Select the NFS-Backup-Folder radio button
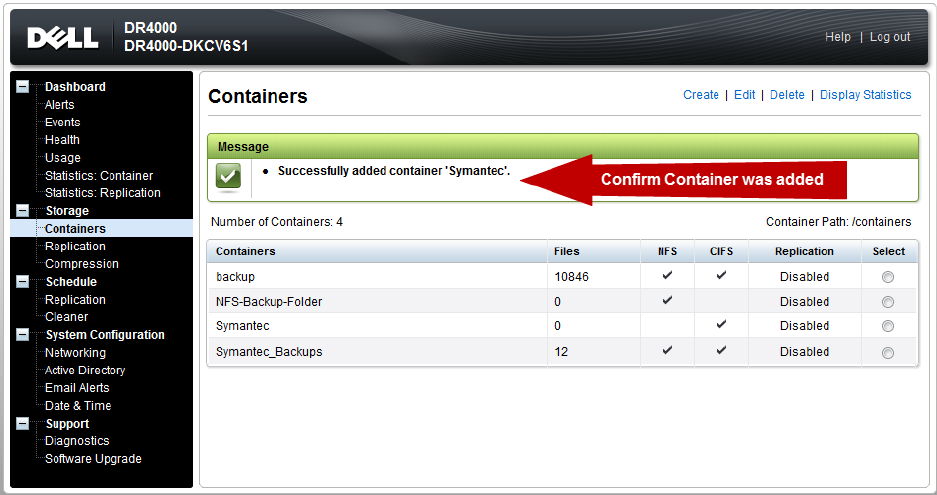 [888, 302]
